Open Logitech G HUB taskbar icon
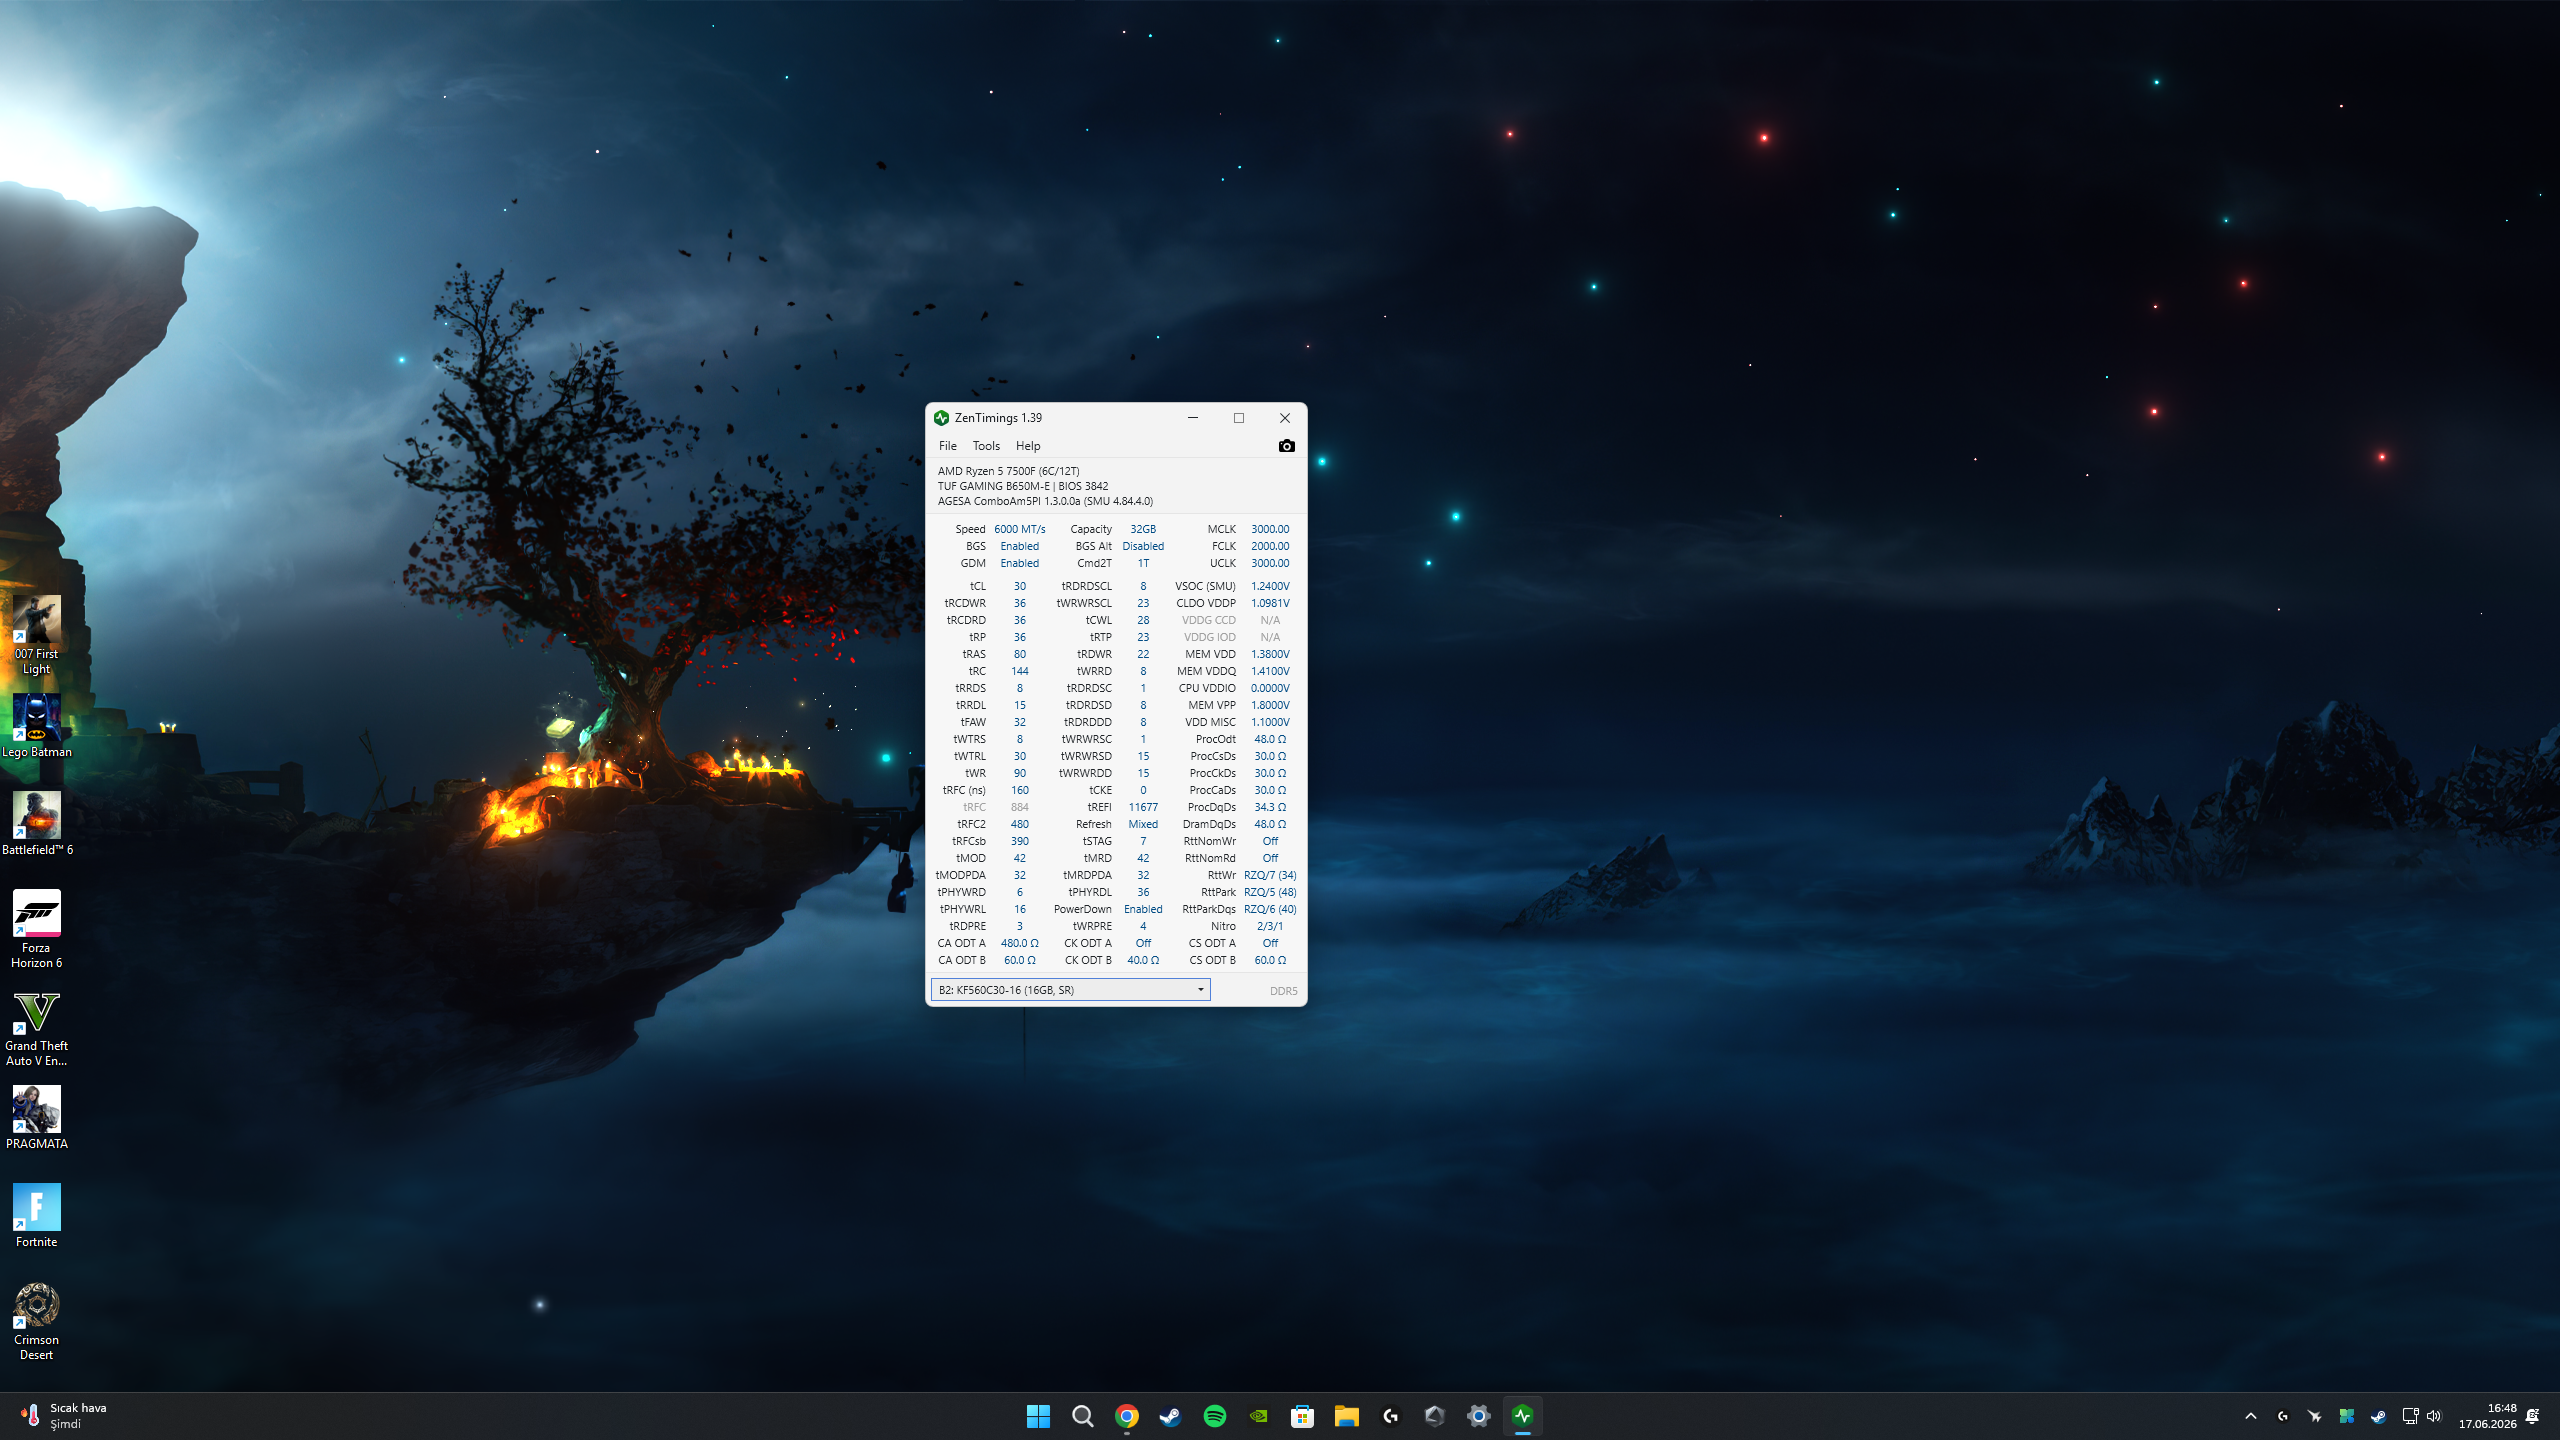 (x=1390, y=1416)
